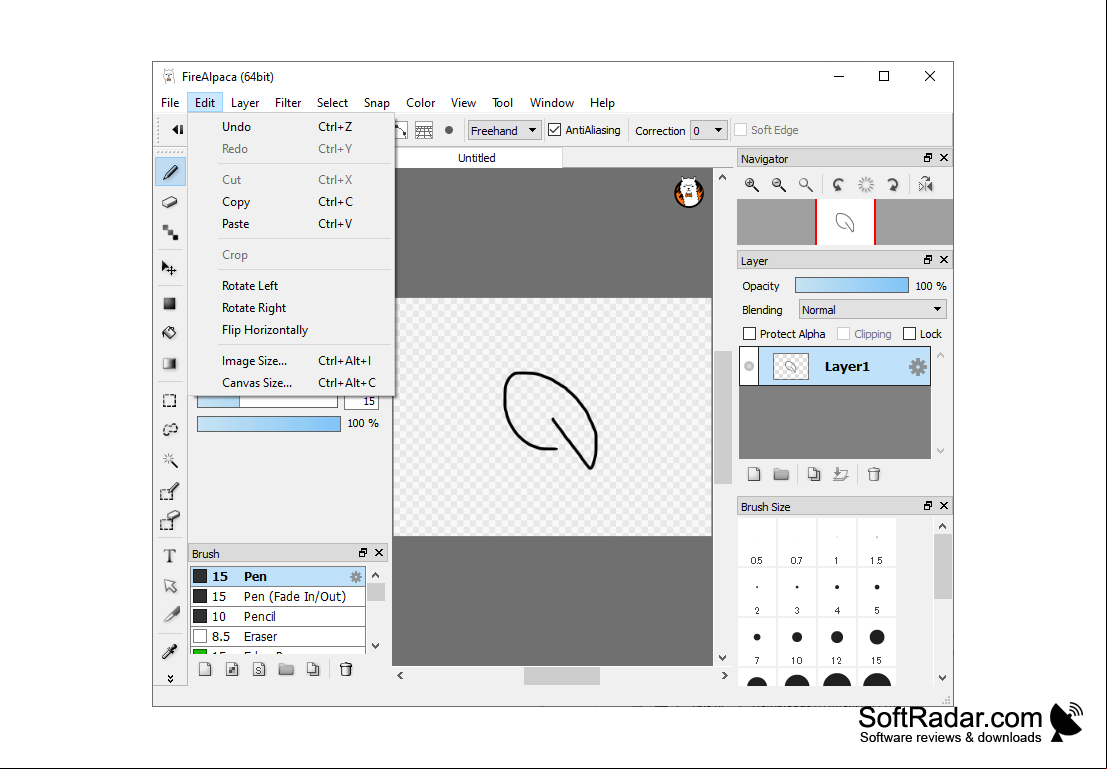Select the Operation arrow tool
Screen dimensions: 1107x769
(x=170, y=585)
